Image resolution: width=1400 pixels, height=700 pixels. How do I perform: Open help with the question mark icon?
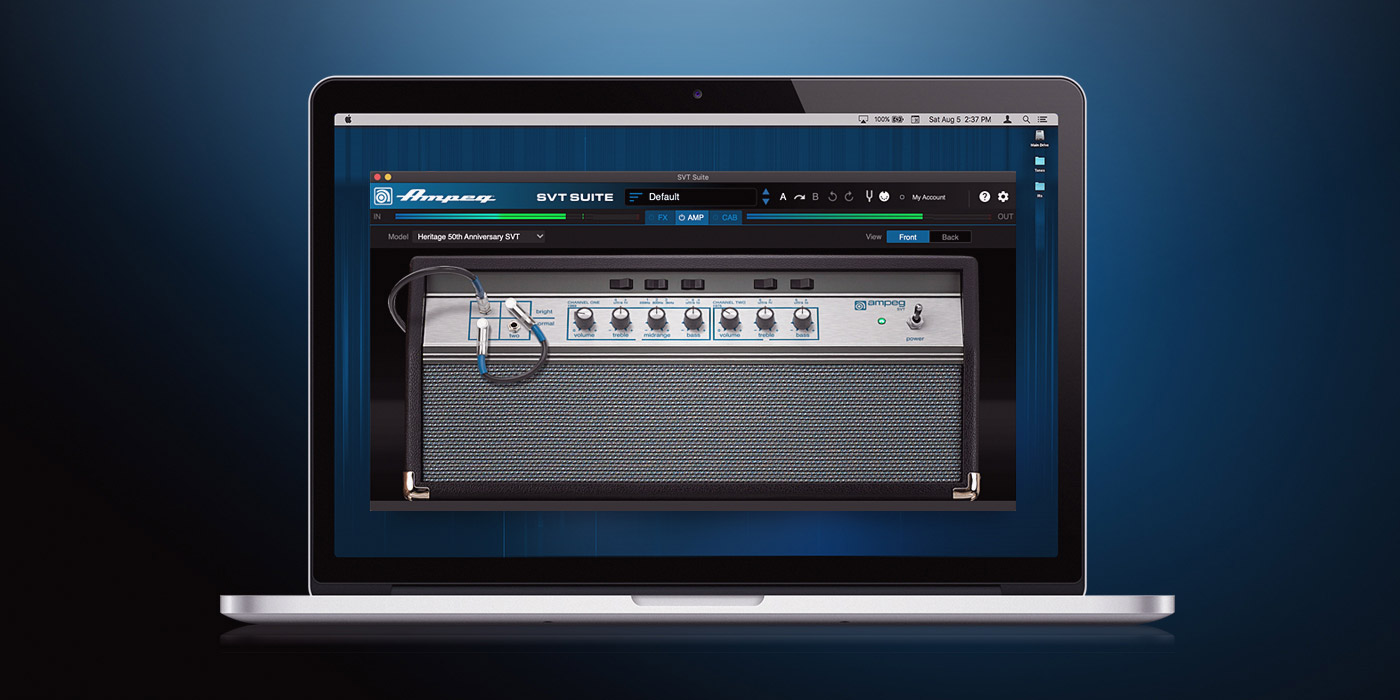(985, 197)
